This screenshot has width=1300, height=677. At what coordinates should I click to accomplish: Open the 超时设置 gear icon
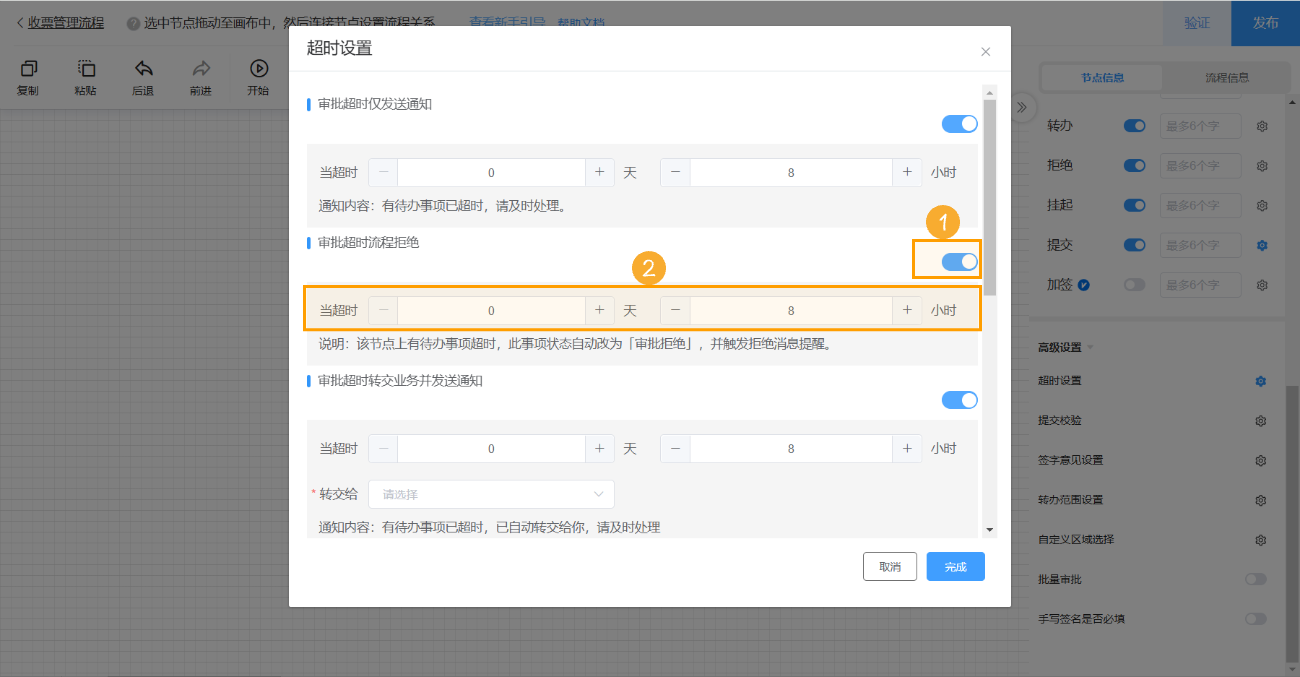click(1262, 381)
